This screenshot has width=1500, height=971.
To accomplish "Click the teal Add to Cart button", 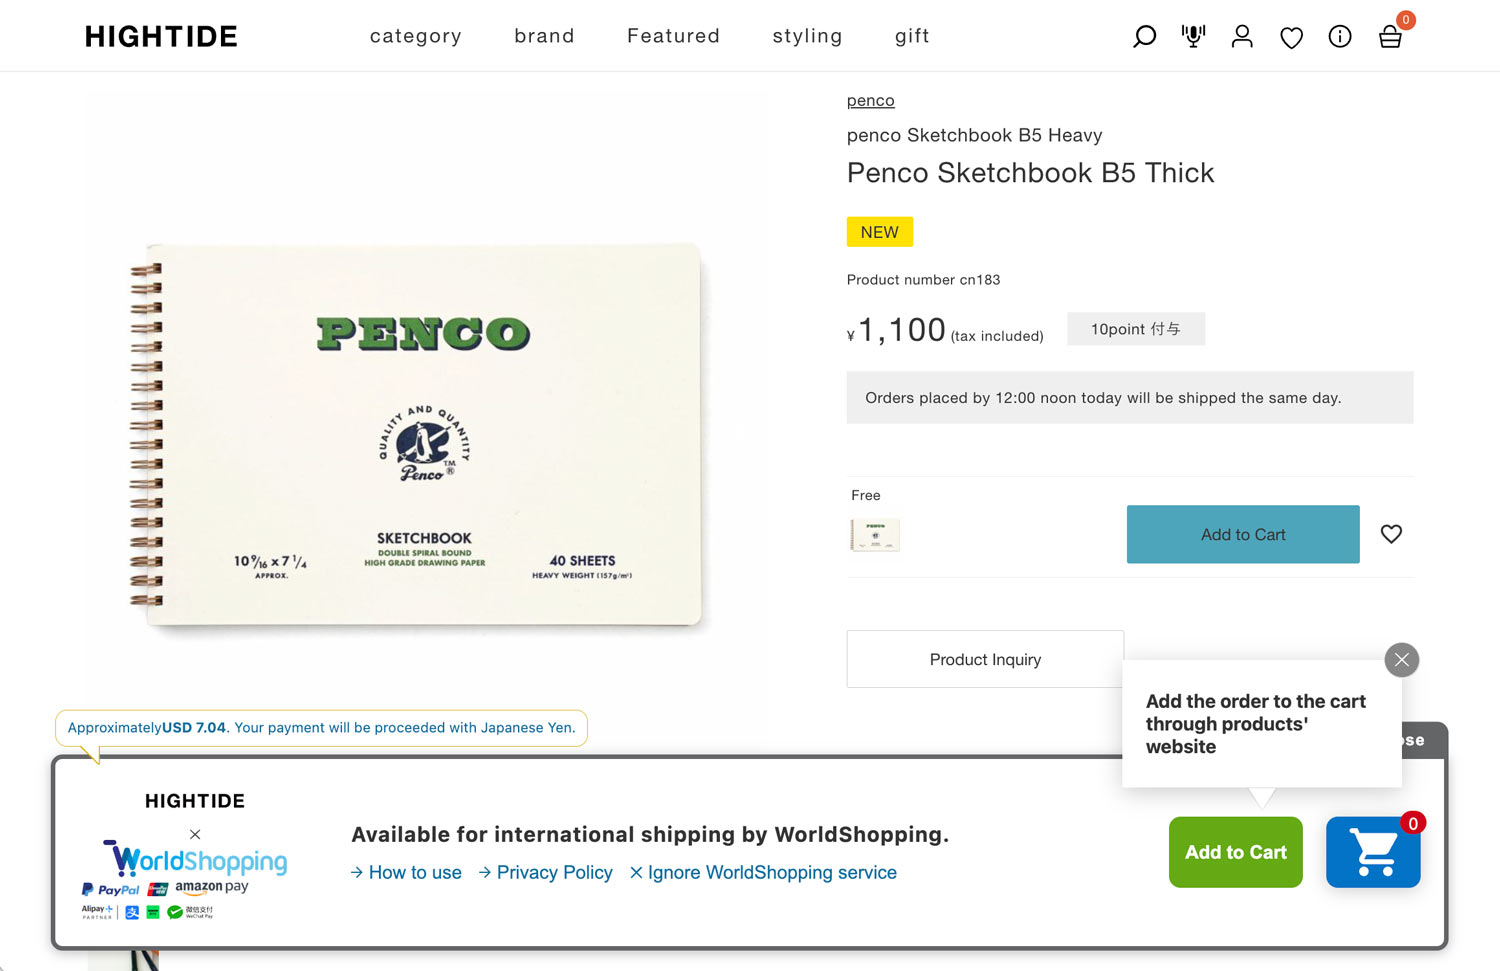I will click(1243, 534).
